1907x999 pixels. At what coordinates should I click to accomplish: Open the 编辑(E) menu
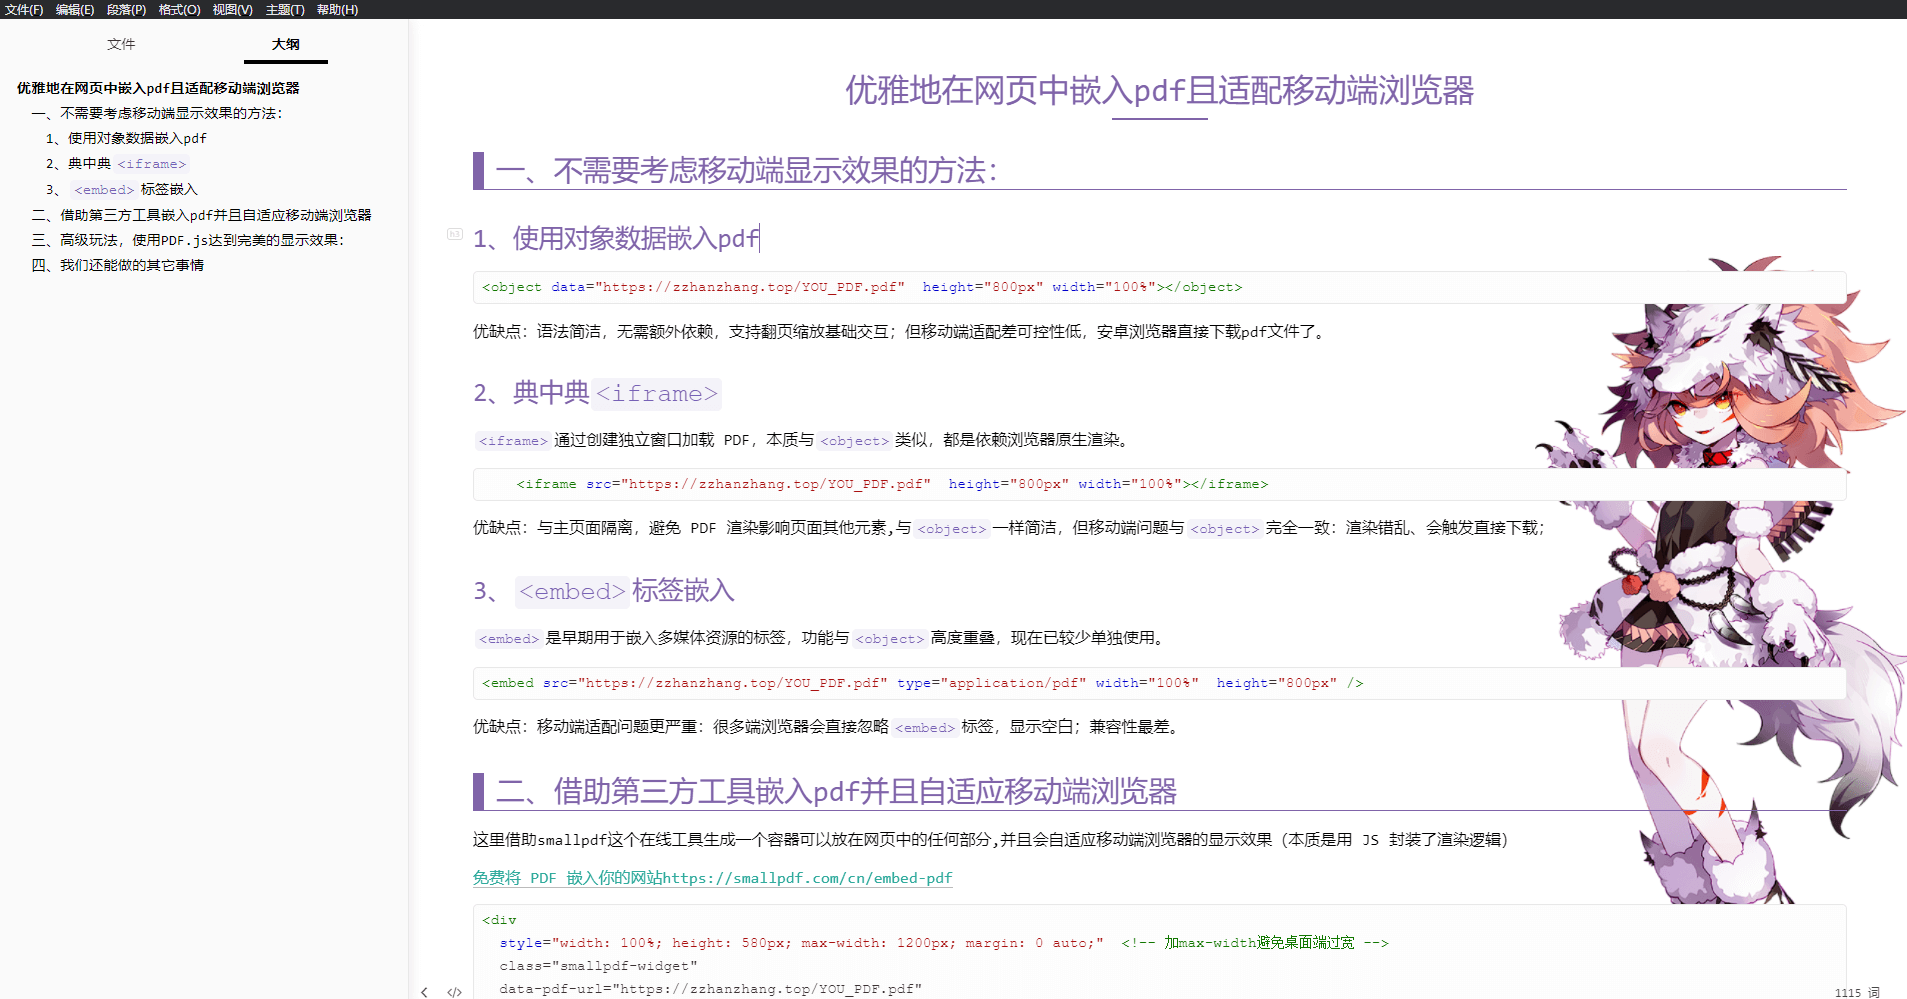(x=75, y=10)
